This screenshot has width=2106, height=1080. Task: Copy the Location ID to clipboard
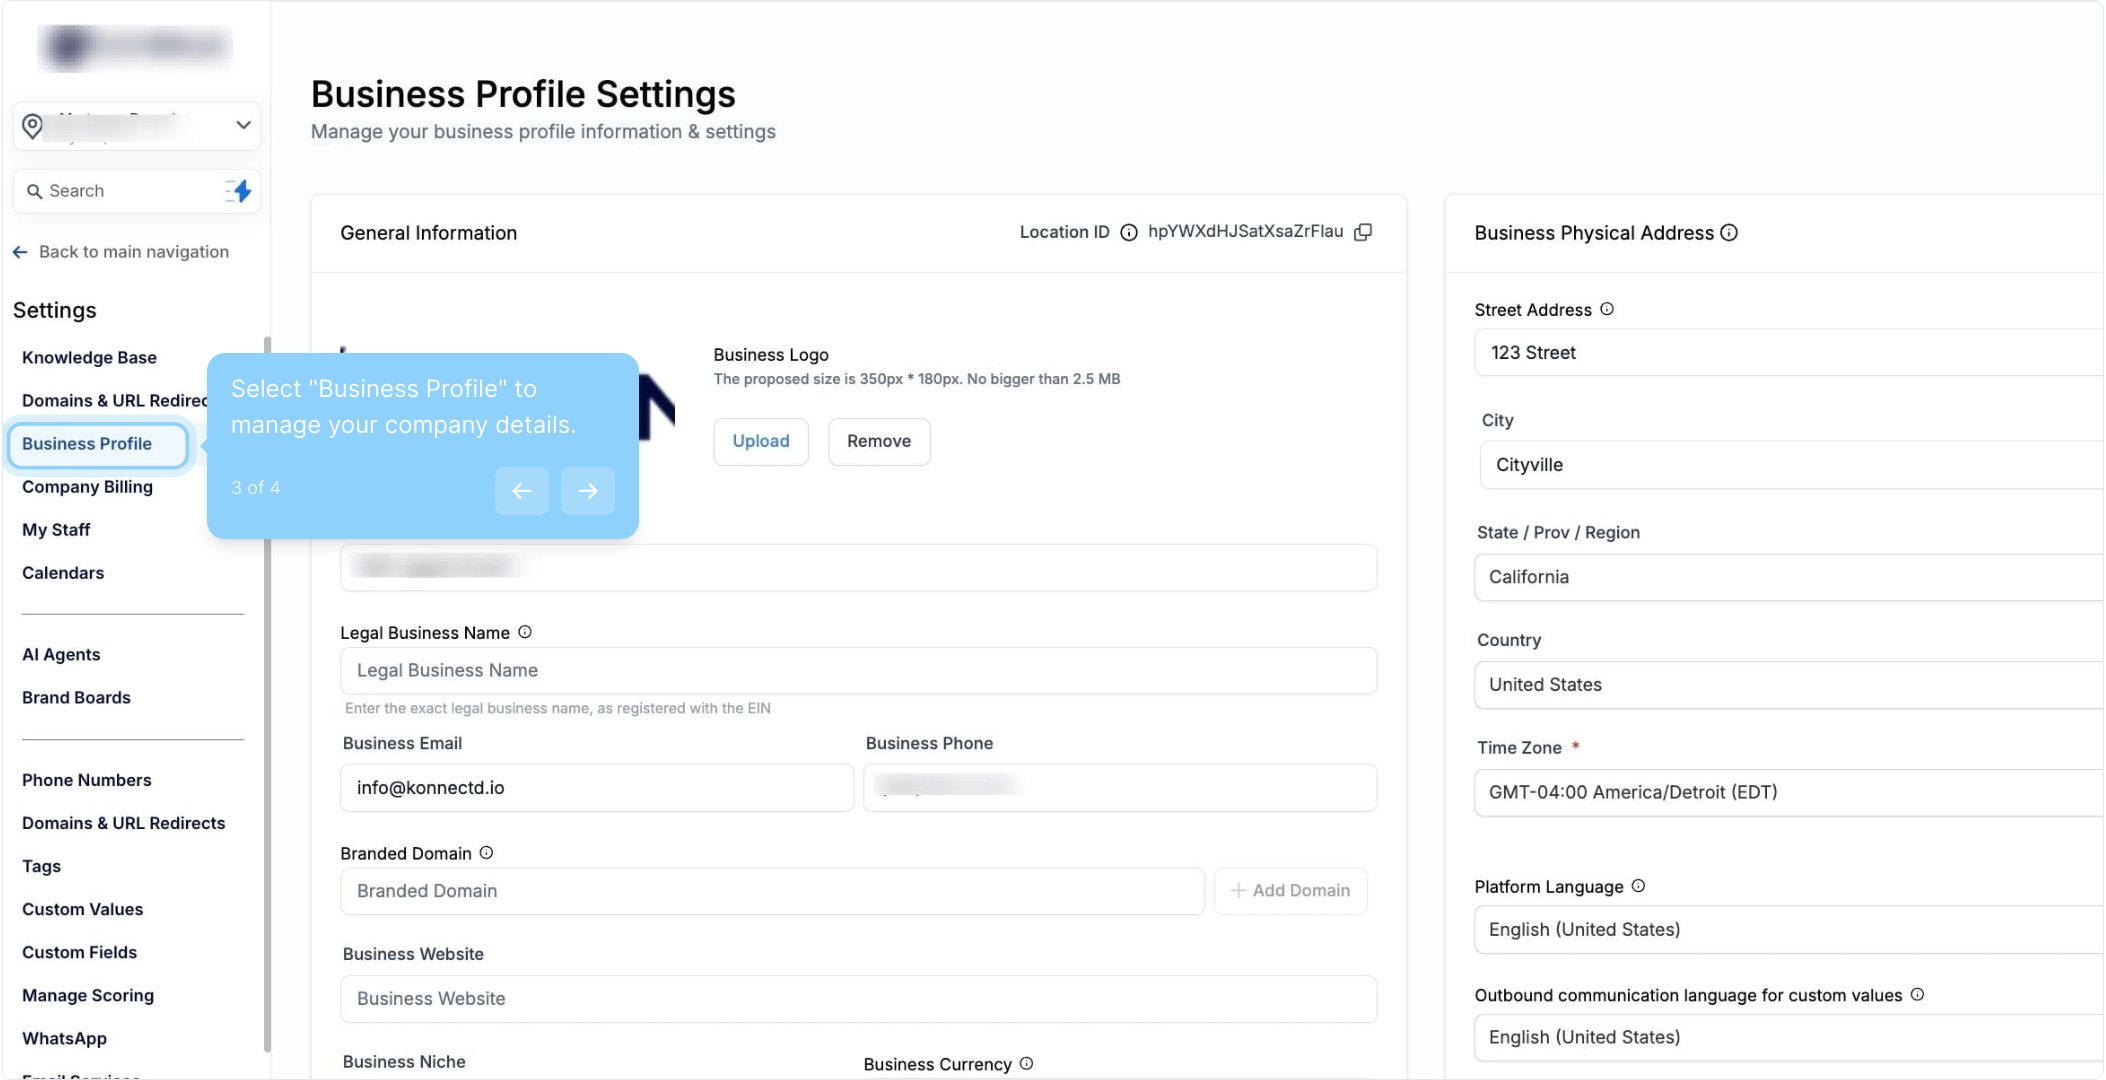coord(1363,232)
